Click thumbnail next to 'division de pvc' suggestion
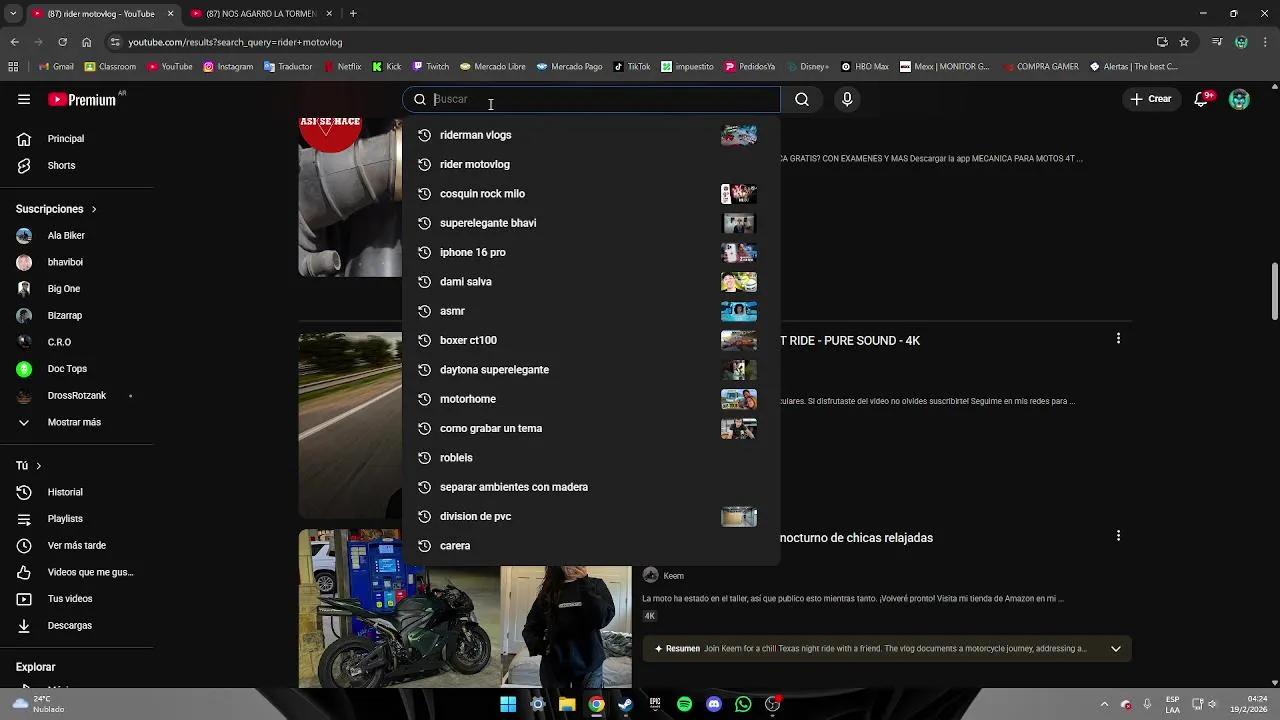This screenshot has height=720, width=1280. coord(739,517)
